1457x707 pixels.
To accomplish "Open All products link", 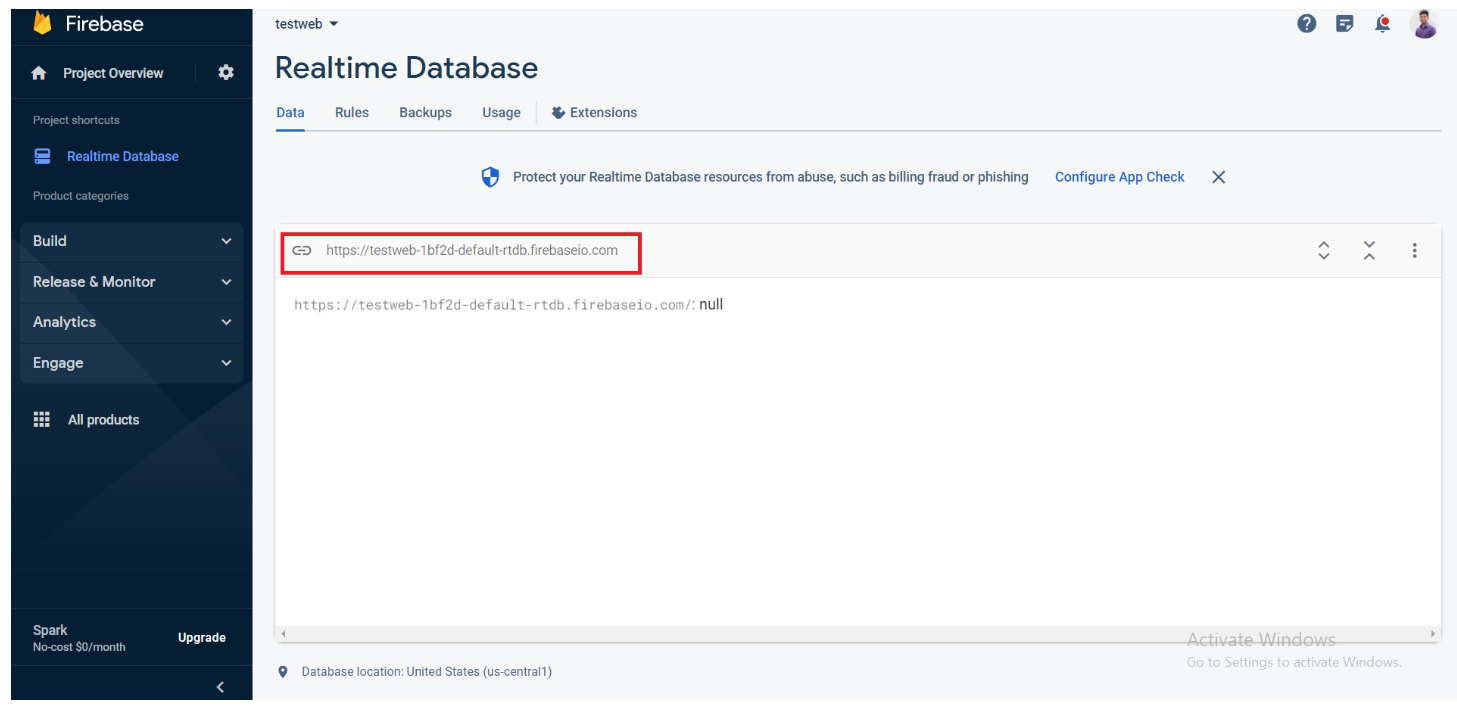I will (104, 420).
